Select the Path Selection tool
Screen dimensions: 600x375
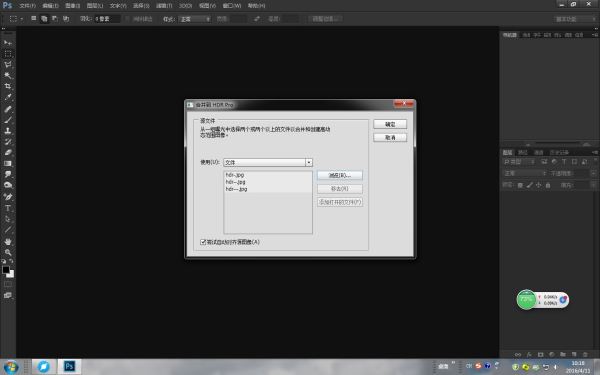pos(8,219)
